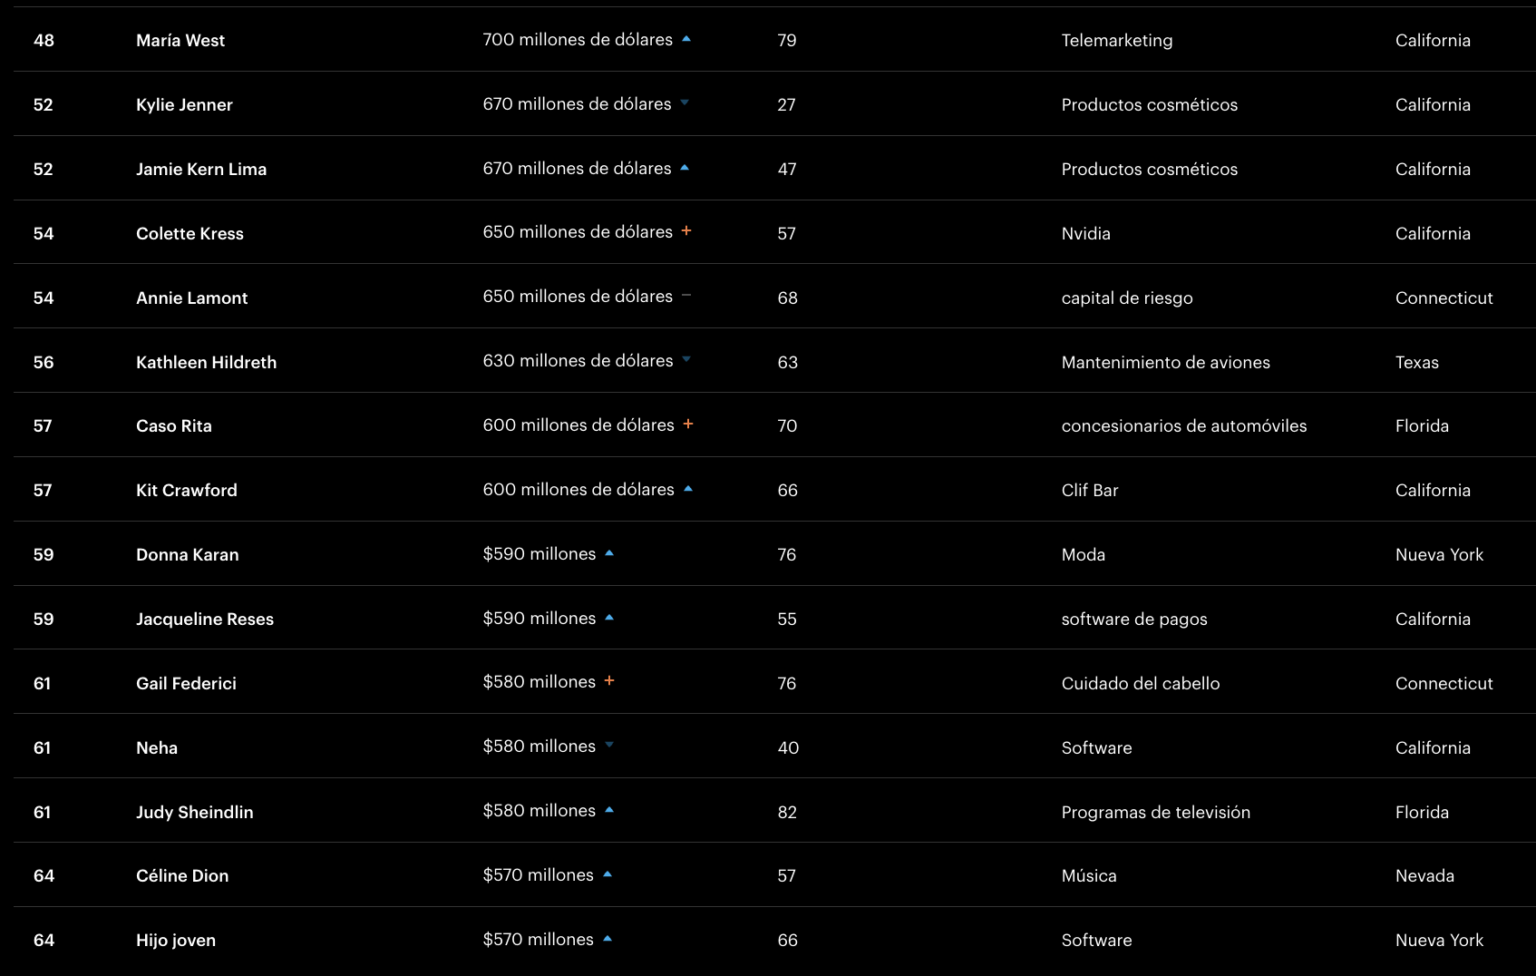Click Kylie Jenner's rank number 52
Viewport: 1536px width, 976px height.
point(43,104)
